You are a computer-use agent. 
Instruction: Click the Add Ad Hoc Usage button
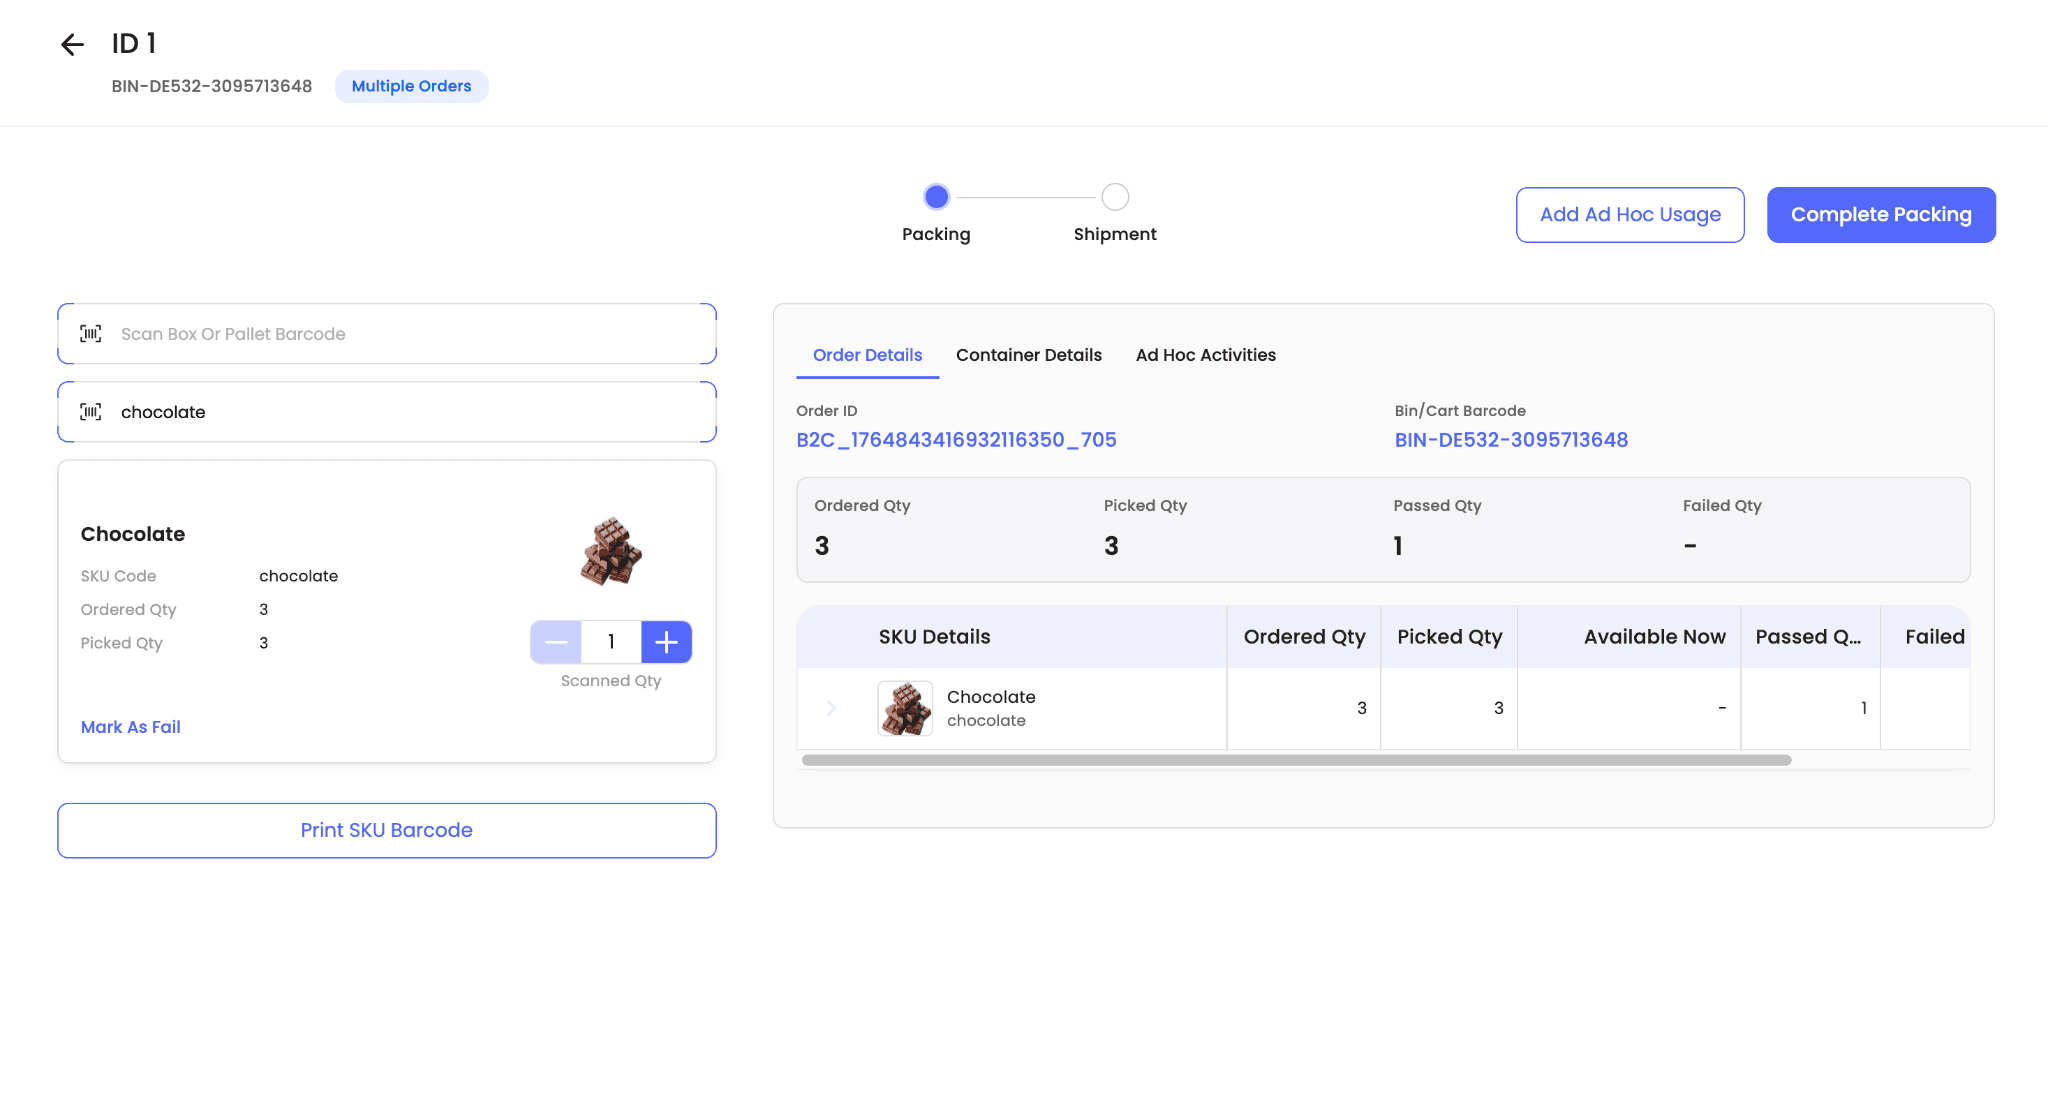1630,215
